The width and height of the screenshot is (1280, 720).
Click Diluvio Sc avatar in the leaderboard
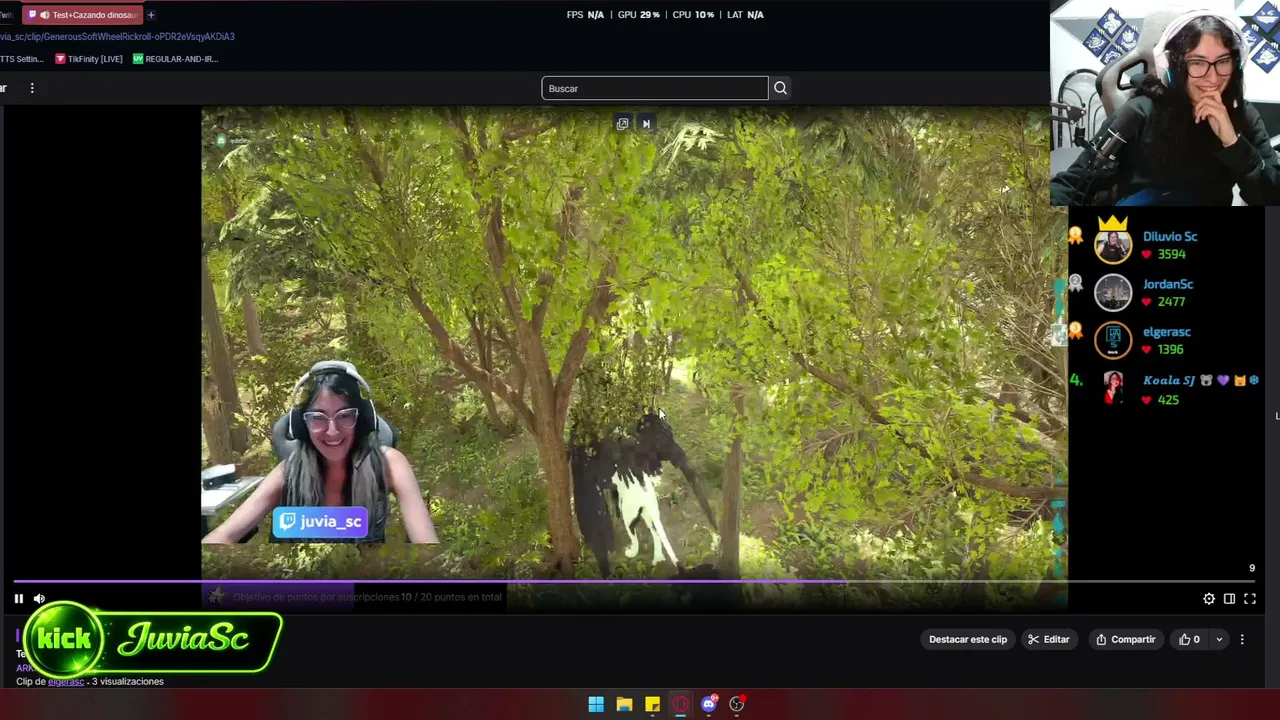(x=1113, y=244)
